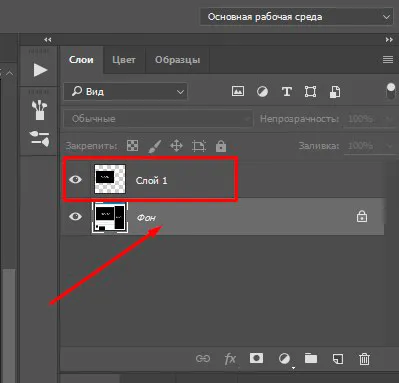Filter layers by text type
This screenshot has width=399, height=383.
point(287,91)
